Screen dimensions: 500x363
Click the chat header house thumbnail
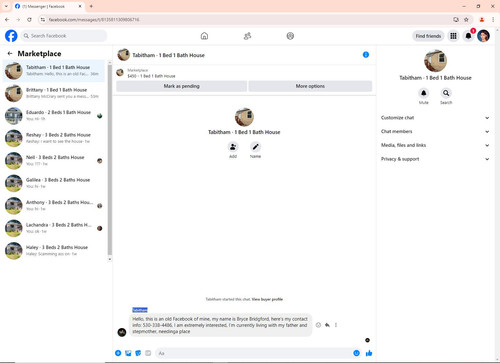coord(123,55)
